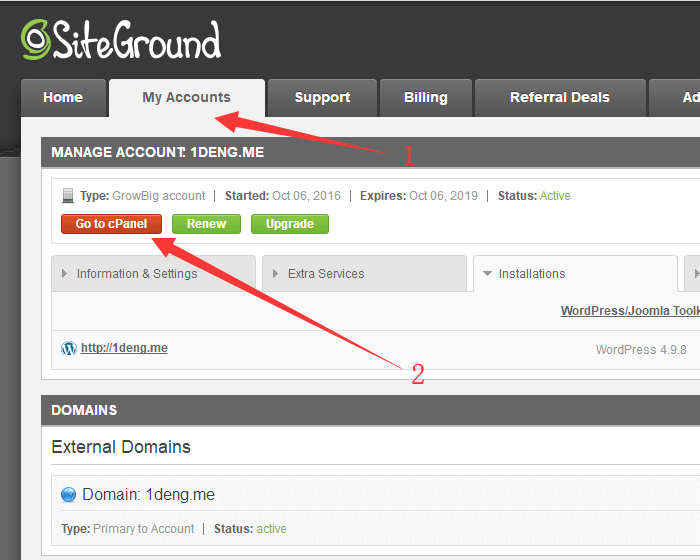Open the Support tab

click(322, 98)
